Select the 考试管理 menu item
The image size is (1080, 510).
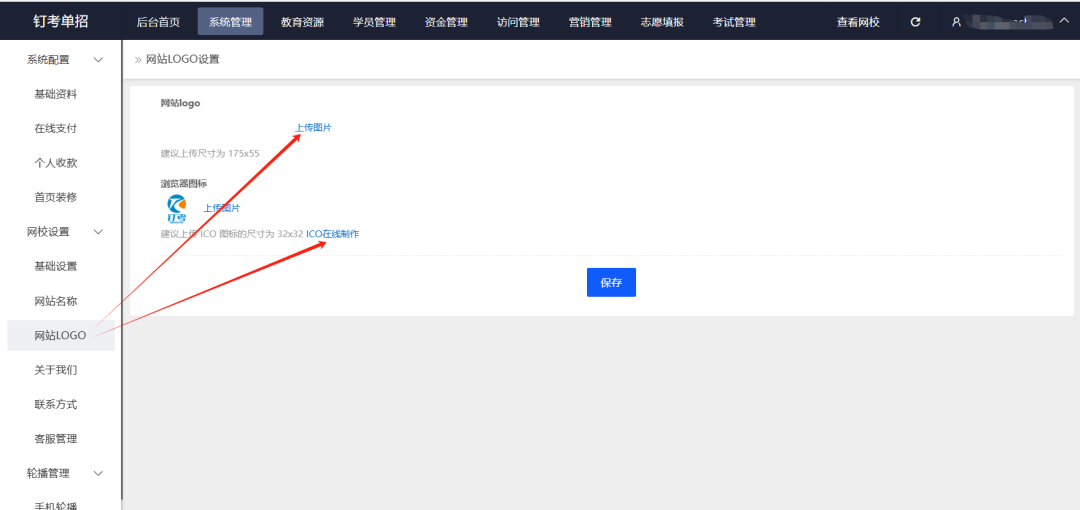[x=734, y=22]
